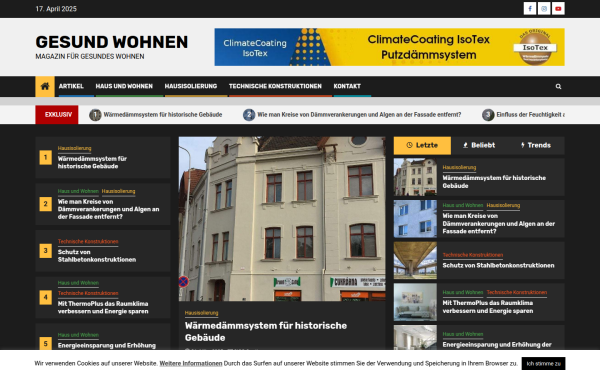Go to the home icon in navigation
The height and width of the screenshot is (375, 600).
coord(45,86)
